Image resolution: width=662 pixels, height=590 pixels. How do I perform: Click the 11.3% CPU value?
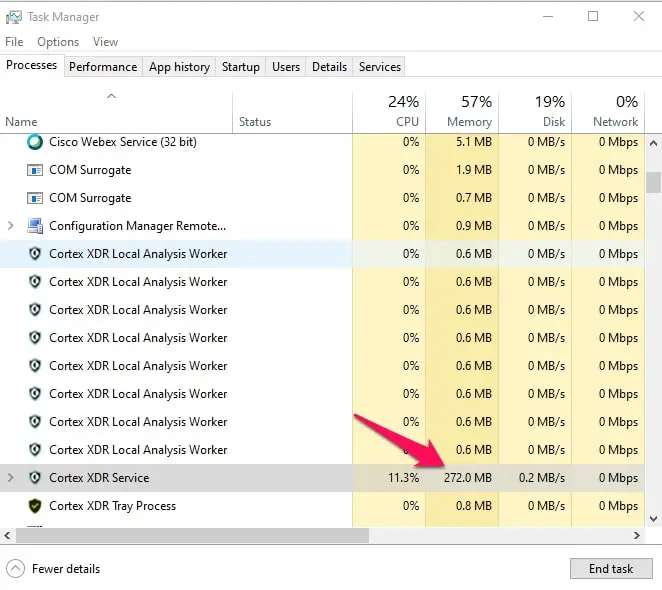pos(404,478)
